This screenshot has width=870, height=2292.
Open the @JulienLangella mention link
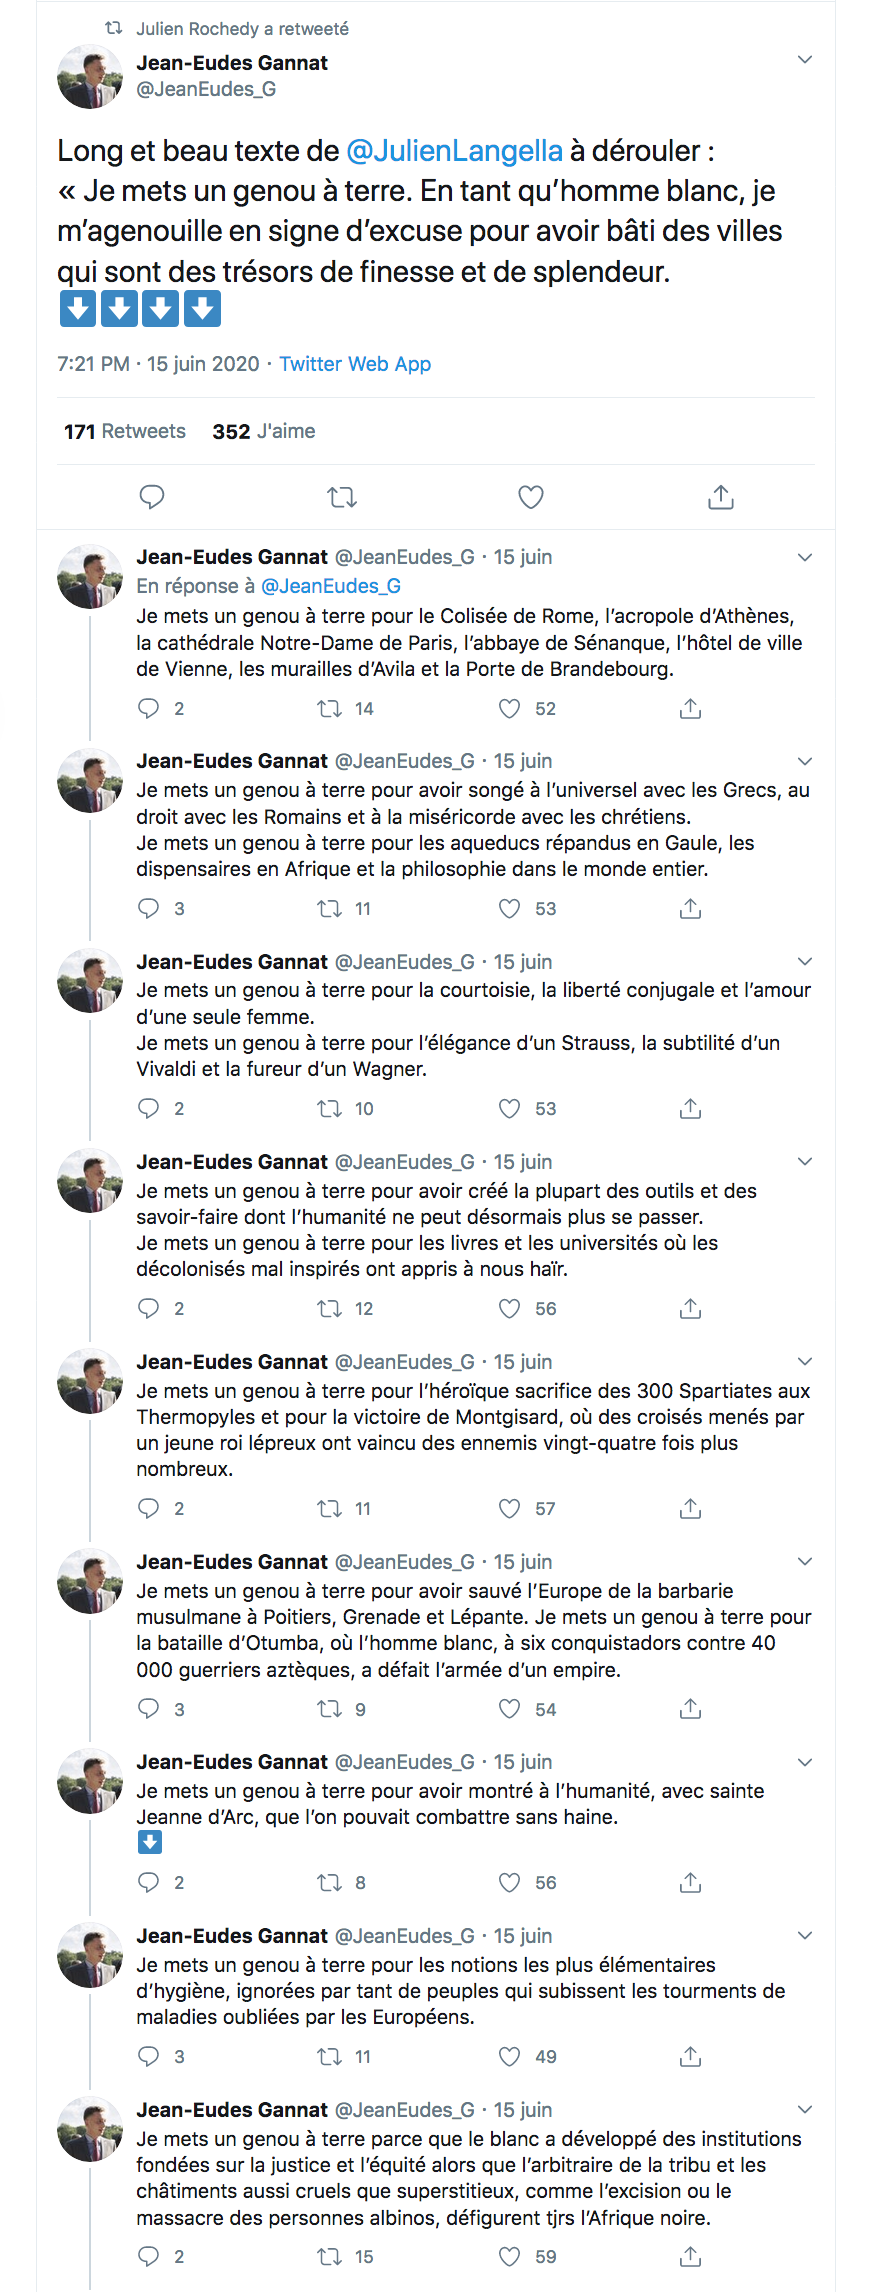(x=454, y=151)
